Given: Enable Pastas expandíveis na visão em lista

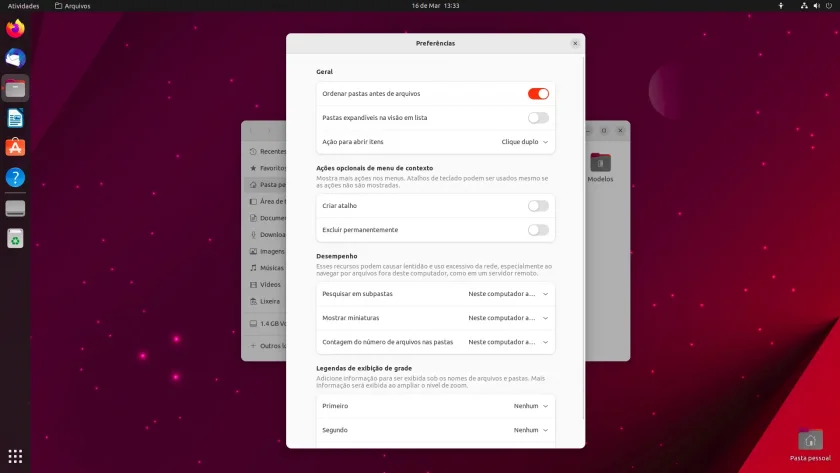Looking at the screenshot, I should [x=538, y=118].
